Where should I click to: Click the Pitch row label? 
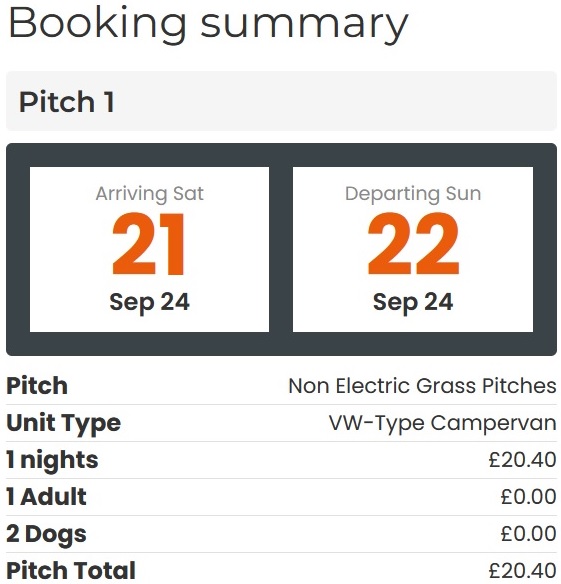(x=37, y=385)
